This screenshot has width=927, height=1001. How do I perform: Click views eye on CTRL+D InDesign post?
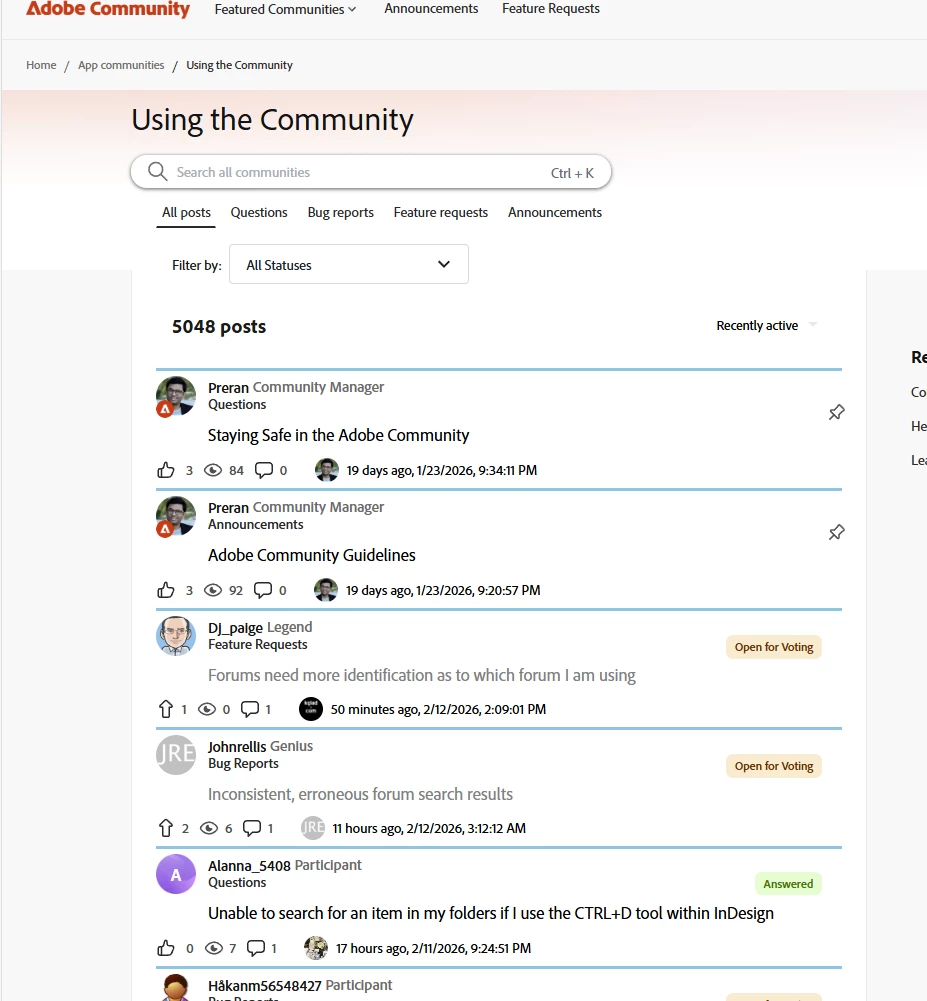pyautogui.click(x=213, y=948)
